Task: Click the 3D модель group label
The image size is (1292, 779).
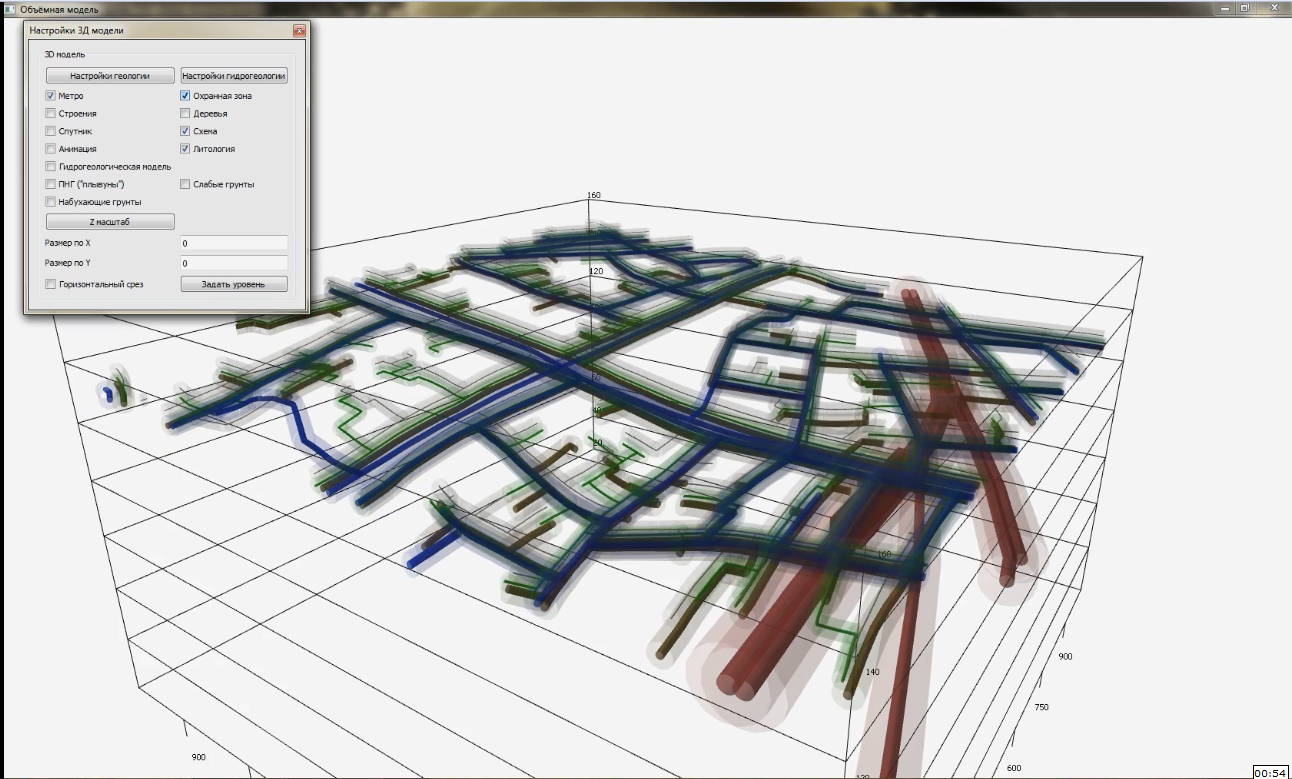Action: coord(65,54)
